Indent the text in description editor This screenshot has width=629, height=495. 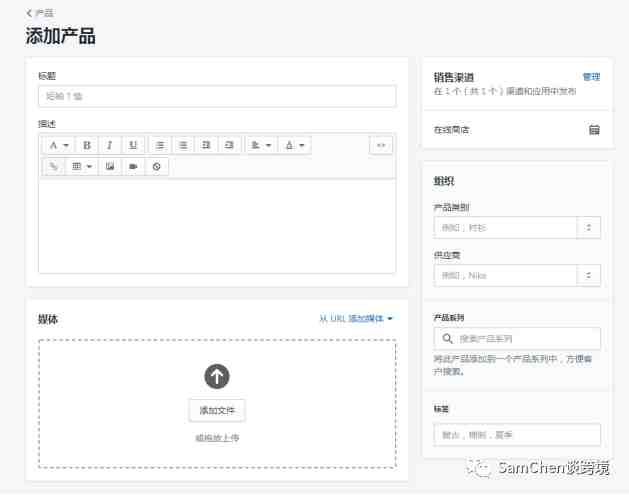click(229, 145)
